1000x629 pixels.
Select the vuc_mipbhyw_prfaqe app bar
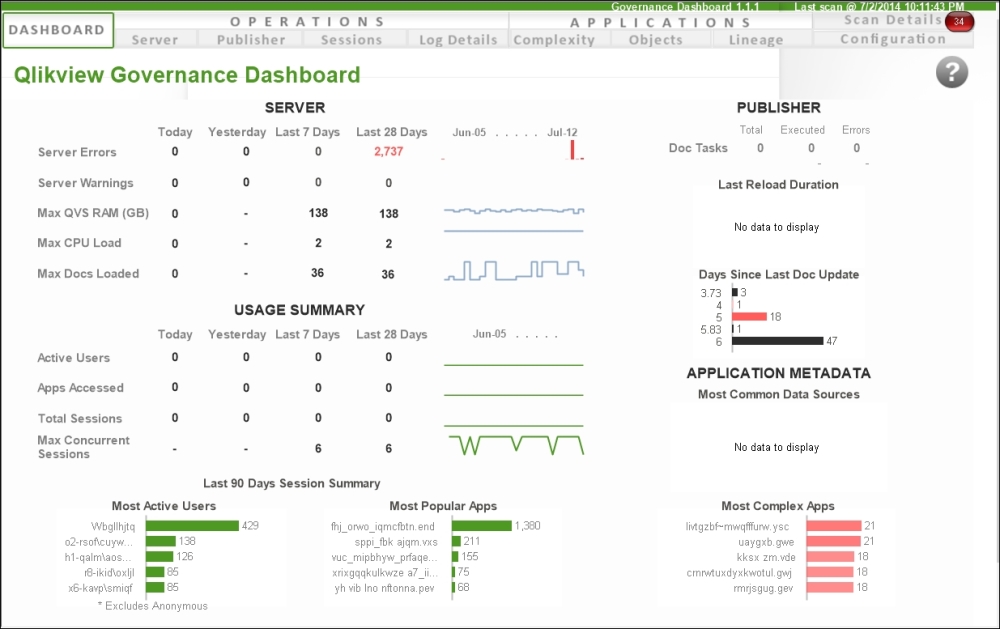click(x=455, y=556)
